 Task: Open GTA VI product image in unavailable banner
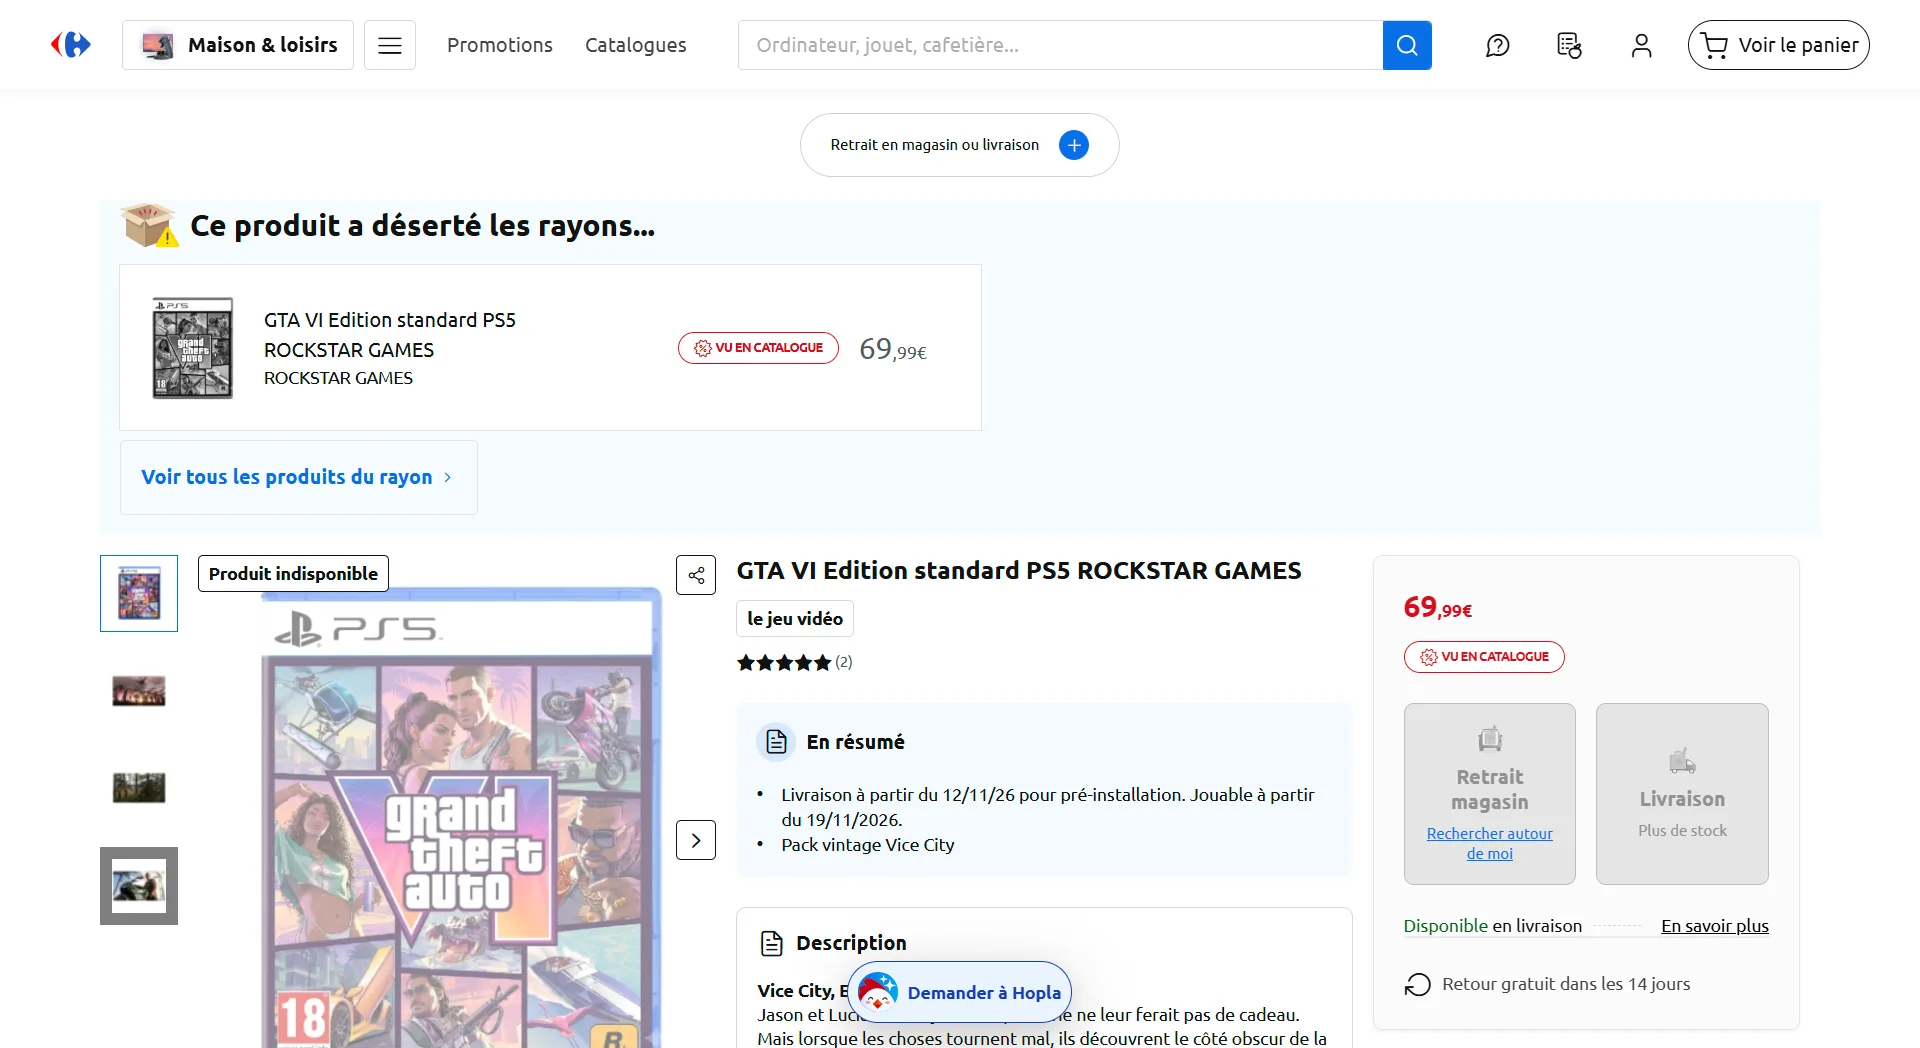point(192,348)
